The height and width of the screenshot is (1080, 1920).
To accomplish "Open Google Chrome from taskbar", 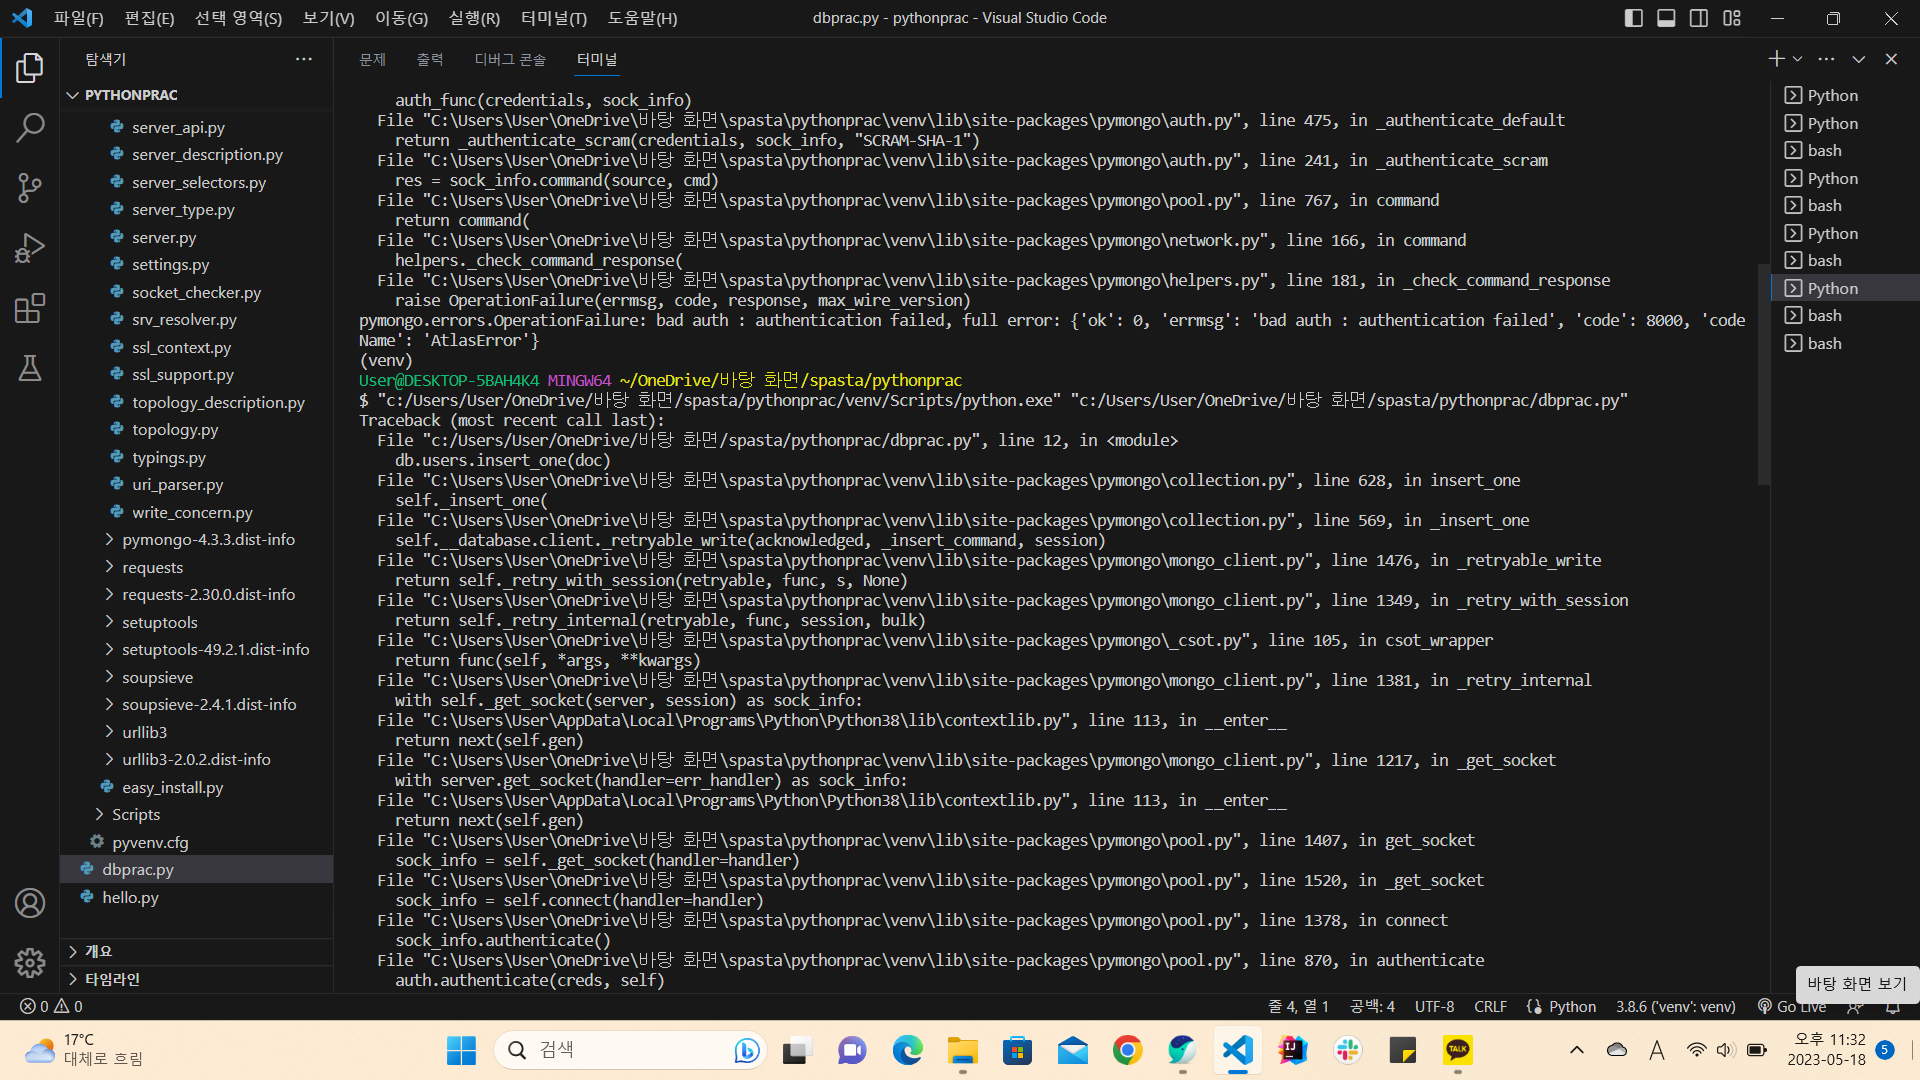I will coord(1127,1050).
